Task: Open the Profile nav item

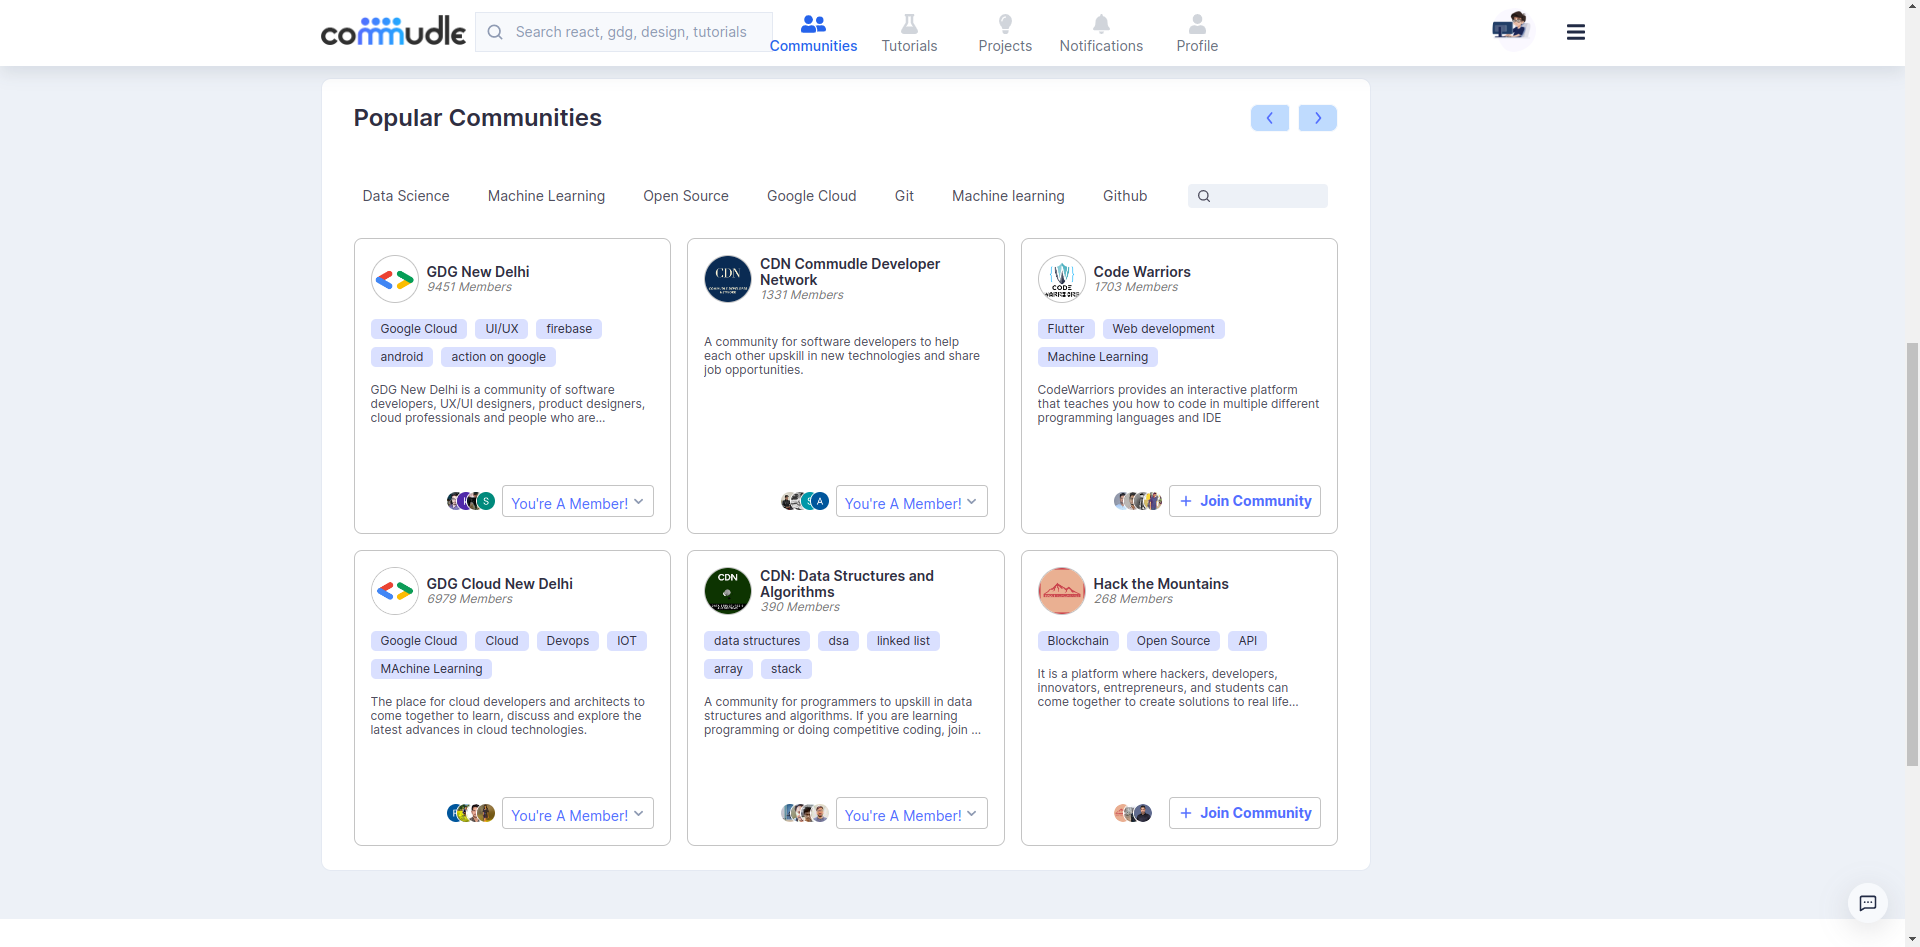Action: point(1197,33)
